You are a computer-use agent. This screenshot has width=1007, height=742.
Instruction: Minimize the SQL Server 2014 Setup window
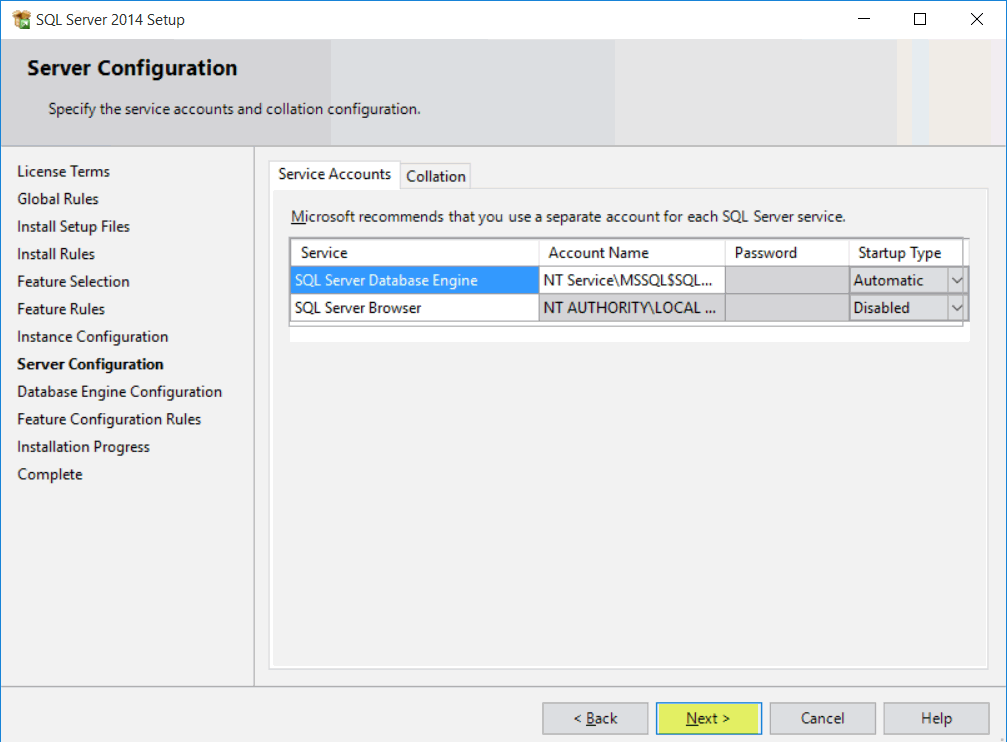864,19
